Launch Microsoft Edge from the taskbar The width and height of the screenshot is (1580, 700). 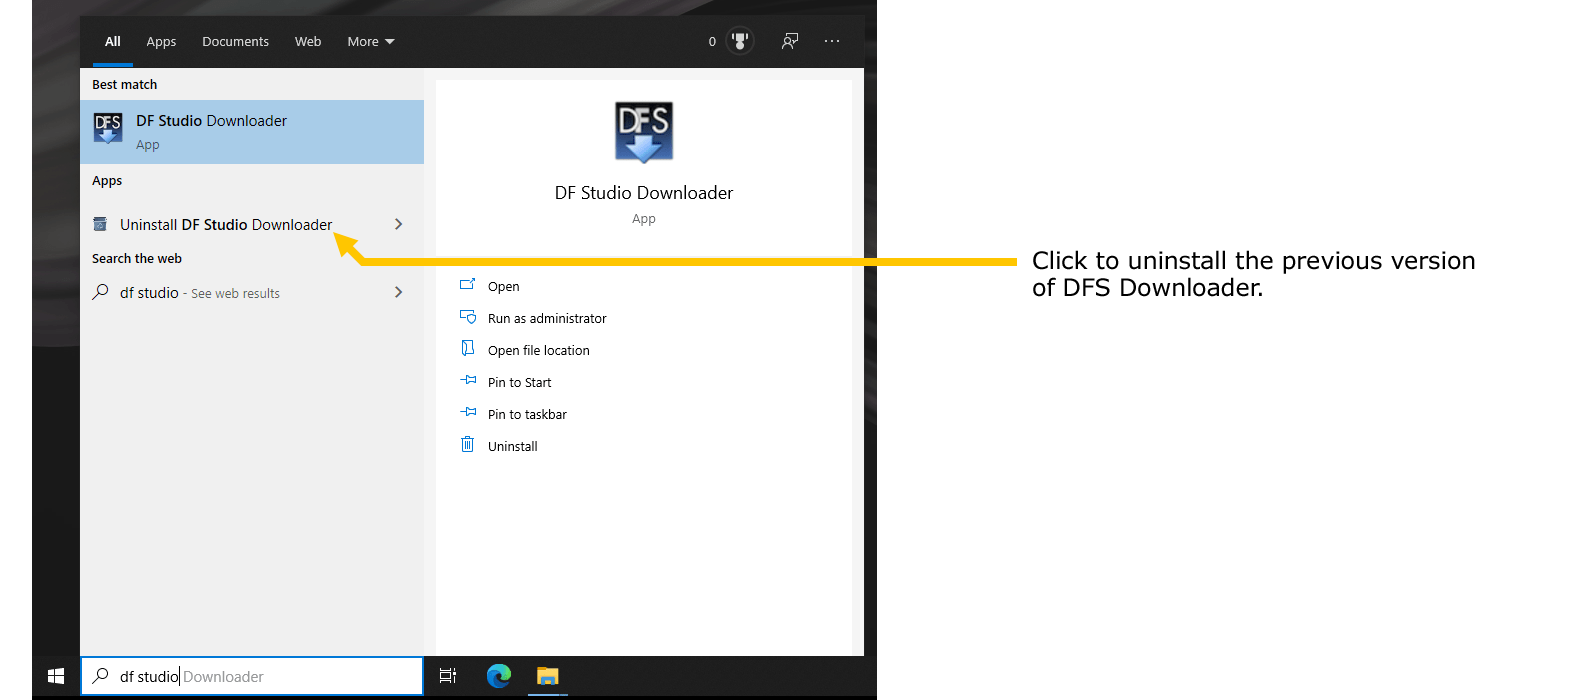tap(499, 676)
